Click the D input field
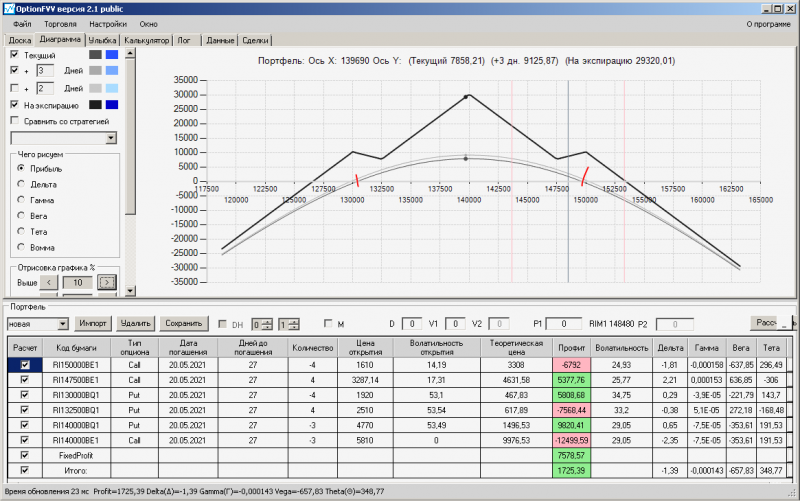Image resolution: width=800 pixels, height=501 pixels. (x=411, y=324)
